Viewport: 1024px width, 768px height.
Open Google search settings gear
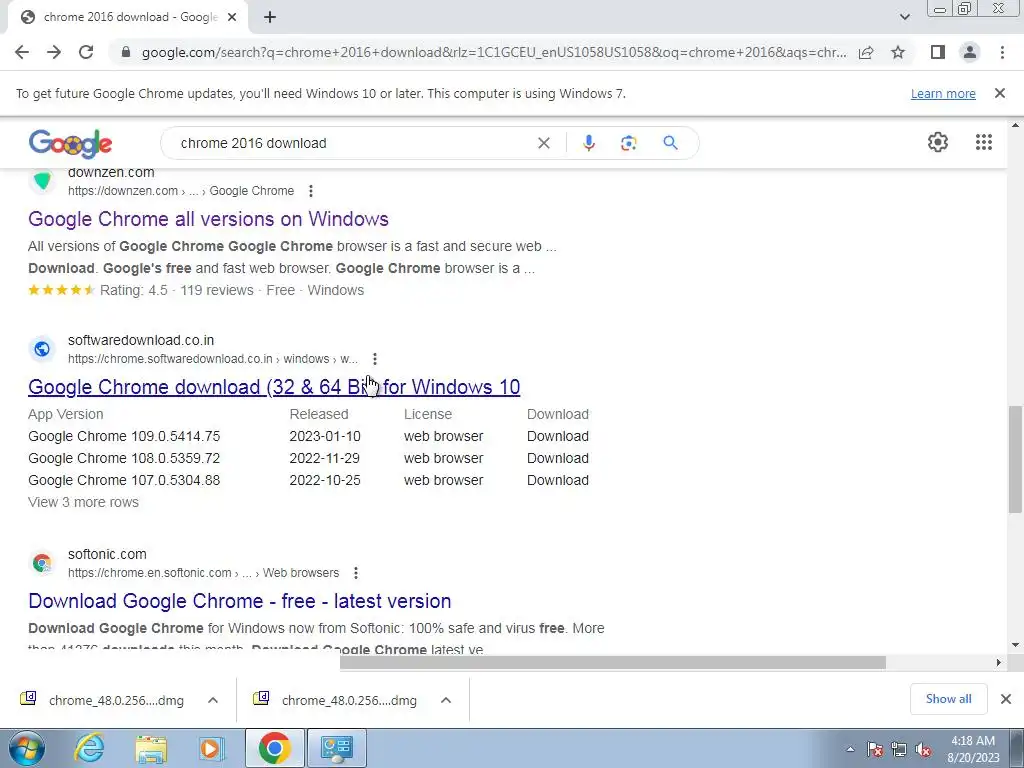pos(938,142)
